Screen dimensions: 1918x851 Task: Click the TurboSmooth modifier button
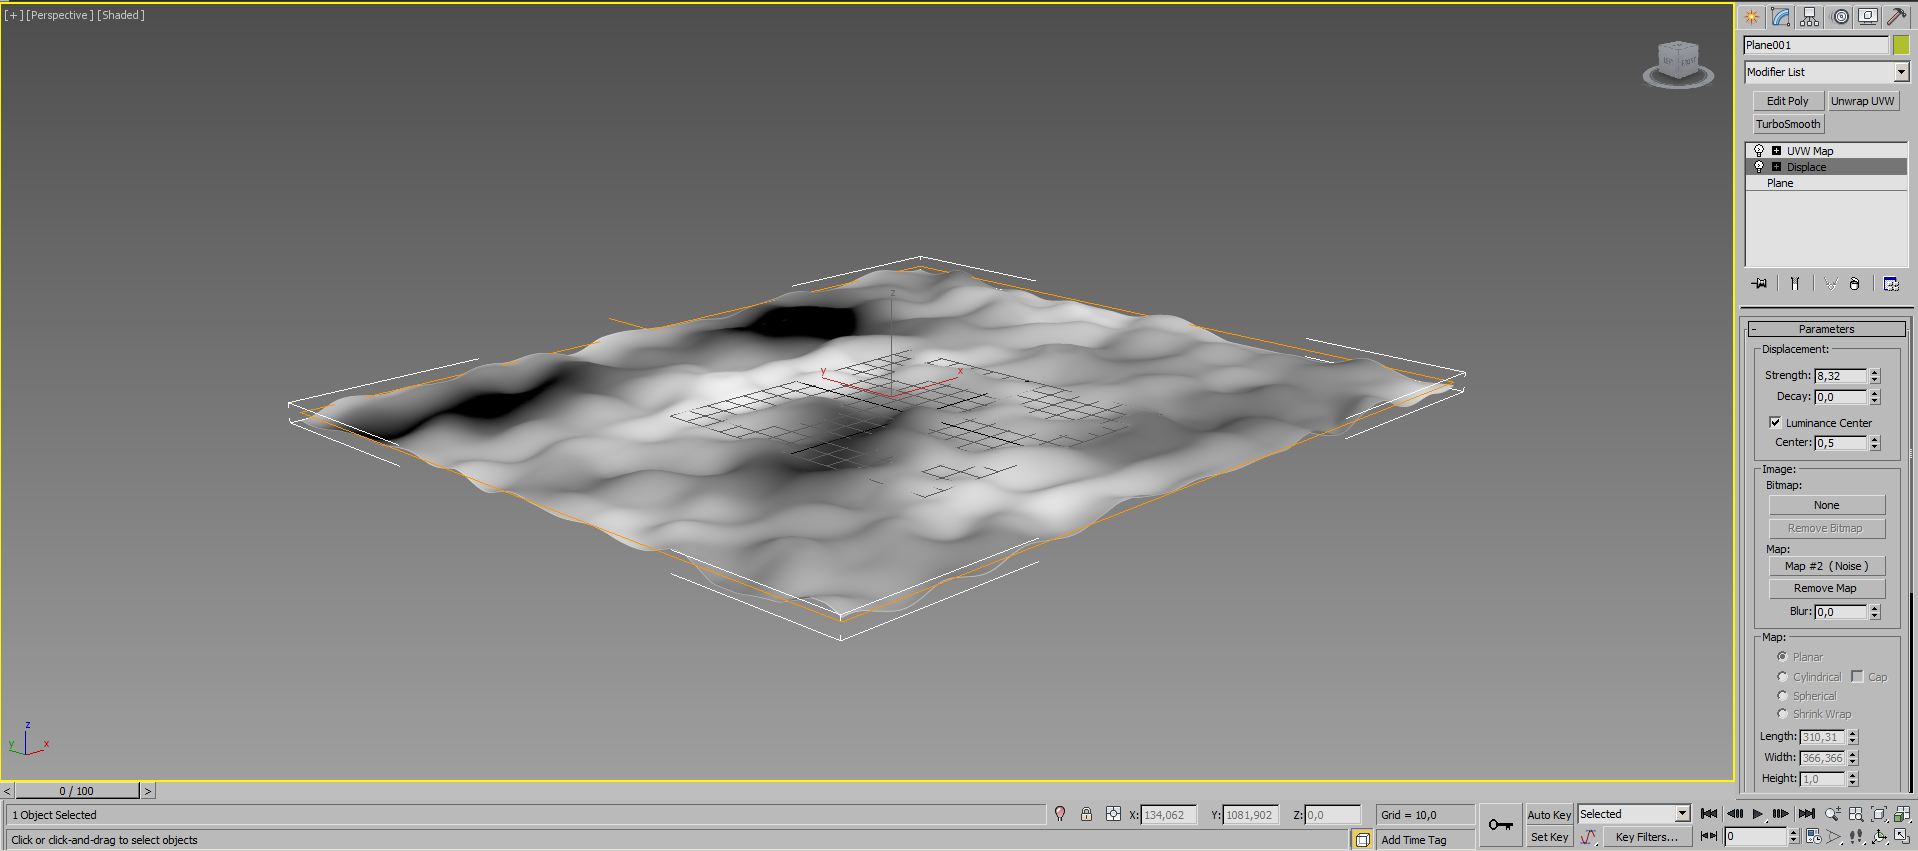[x=1788, y=124]
